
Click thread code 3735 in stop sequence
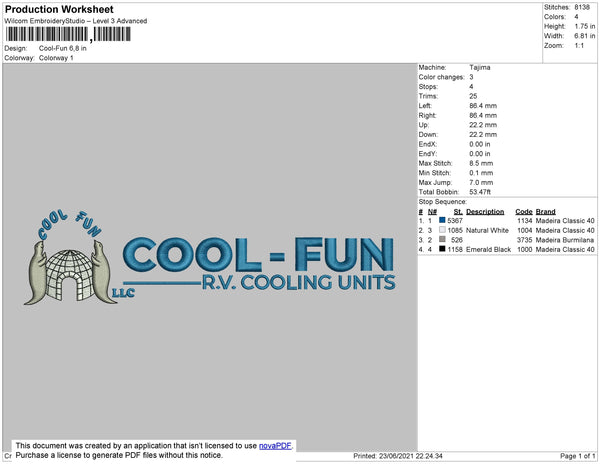[525, 240]
